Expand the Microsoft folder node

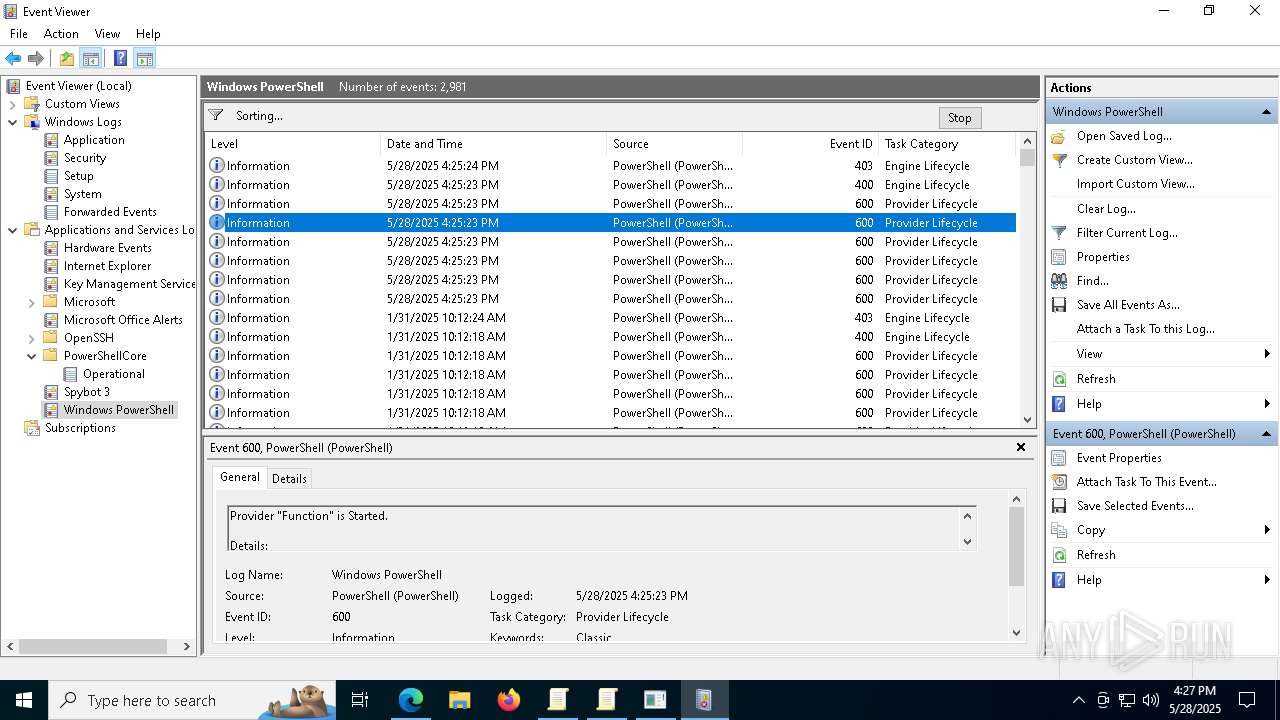[x=31, y=302]
